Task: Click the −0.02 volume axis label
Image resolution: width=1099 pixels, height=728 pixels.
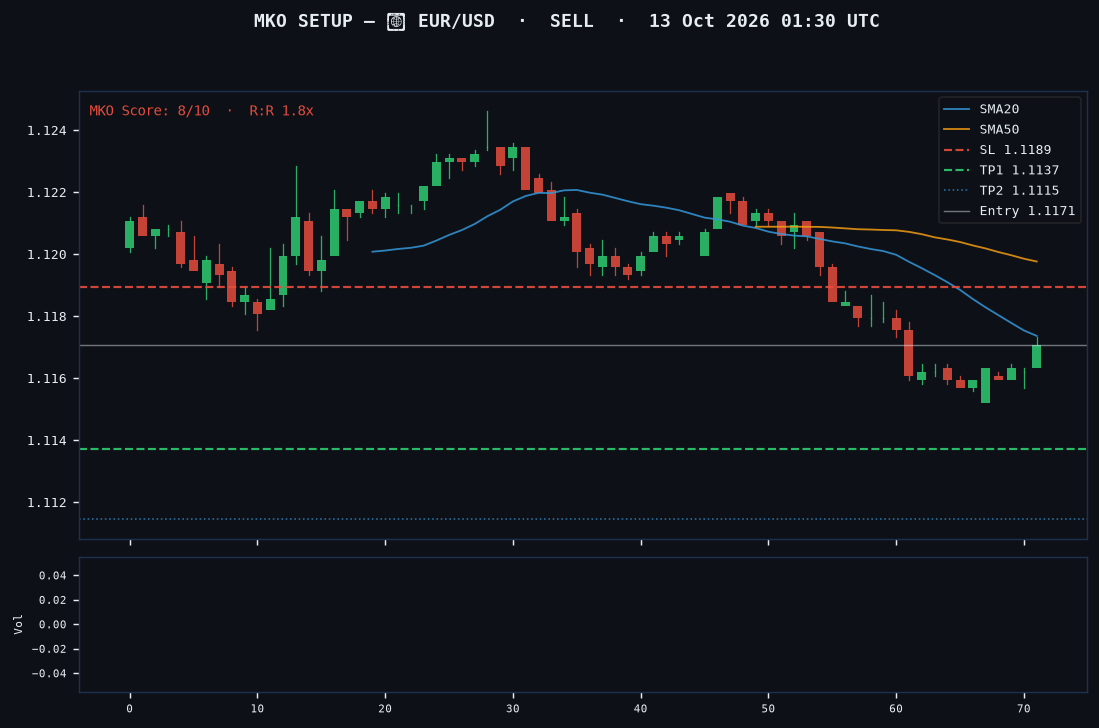Action: click(x=48, y=650)
